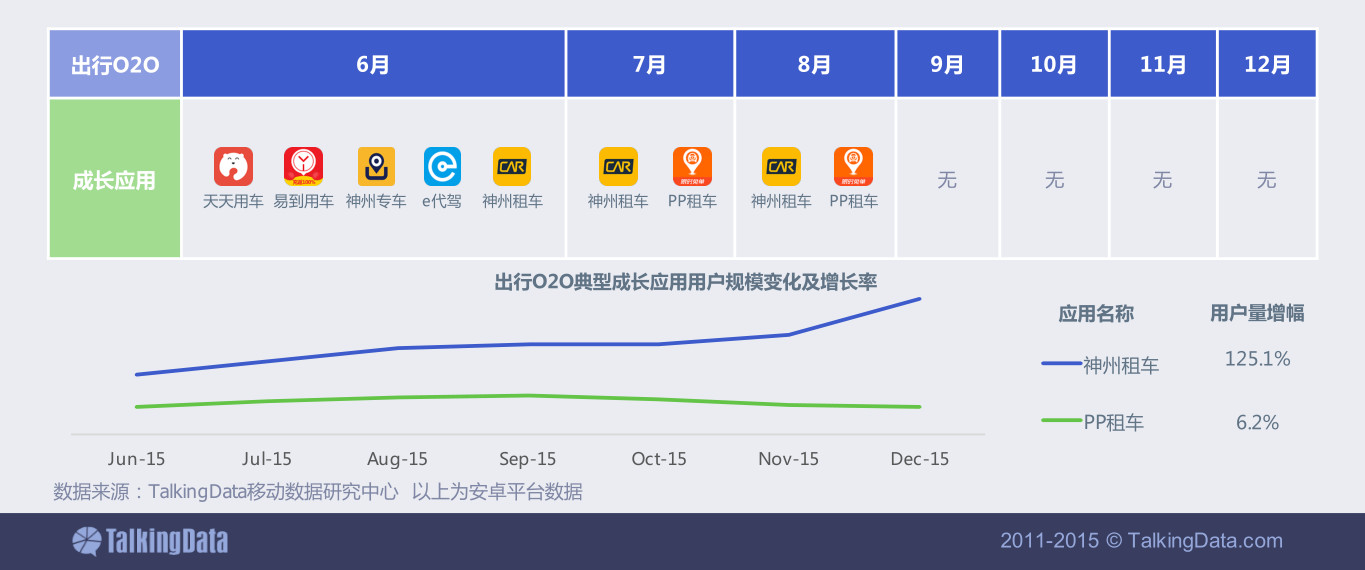Select the 9月 header cell
The image size is (1365, 570).
click(x=947, y=64)
